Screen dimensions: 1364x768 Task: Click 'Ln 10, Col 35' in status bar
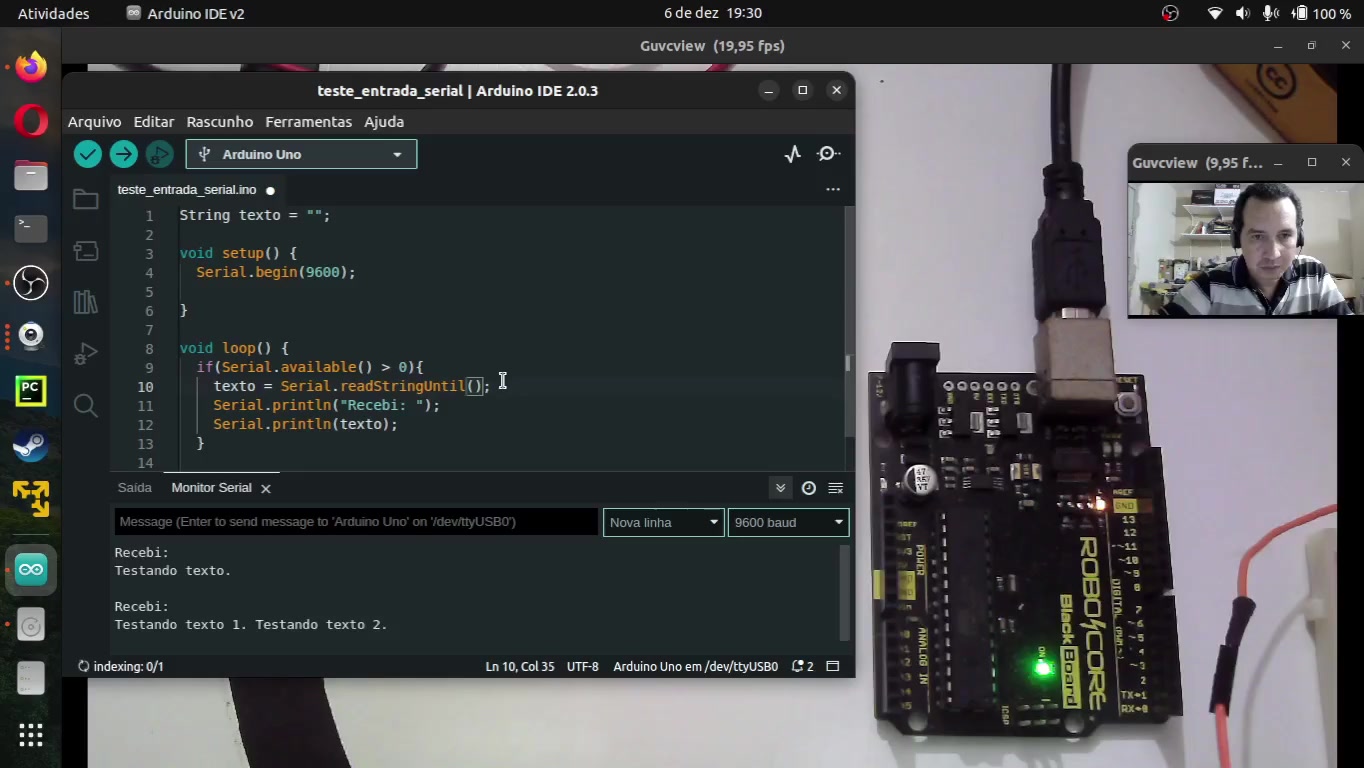coord(520,666)
